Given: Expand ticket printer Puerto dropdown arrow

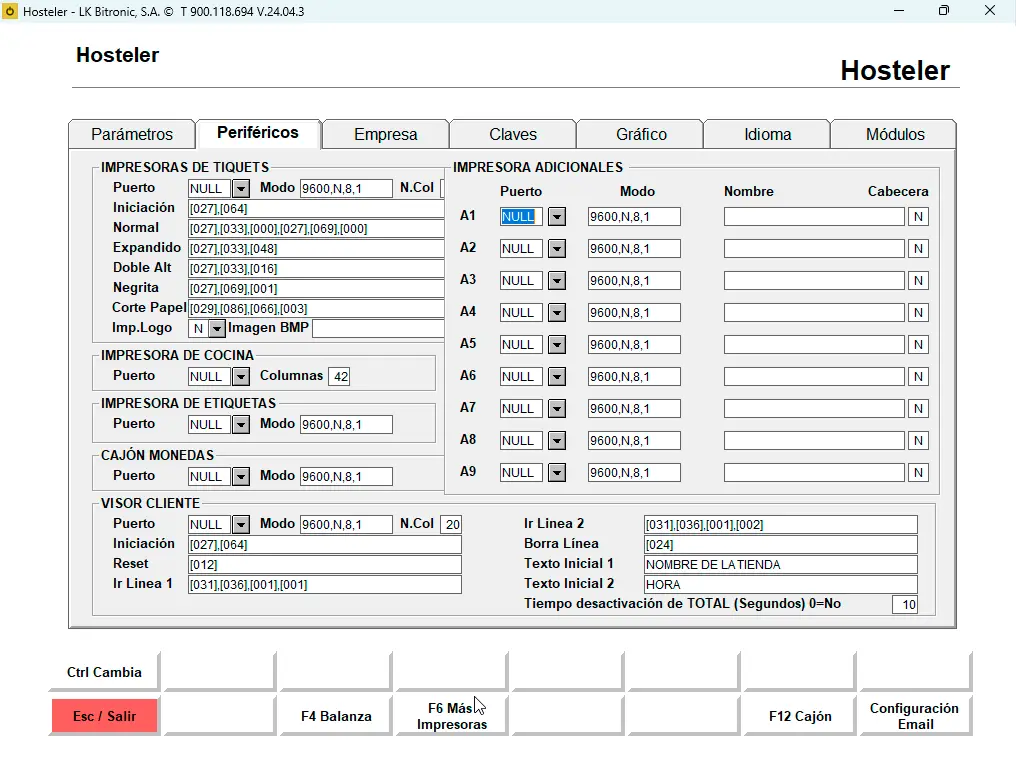Looking at the screenshot, I should click(241, 189).
